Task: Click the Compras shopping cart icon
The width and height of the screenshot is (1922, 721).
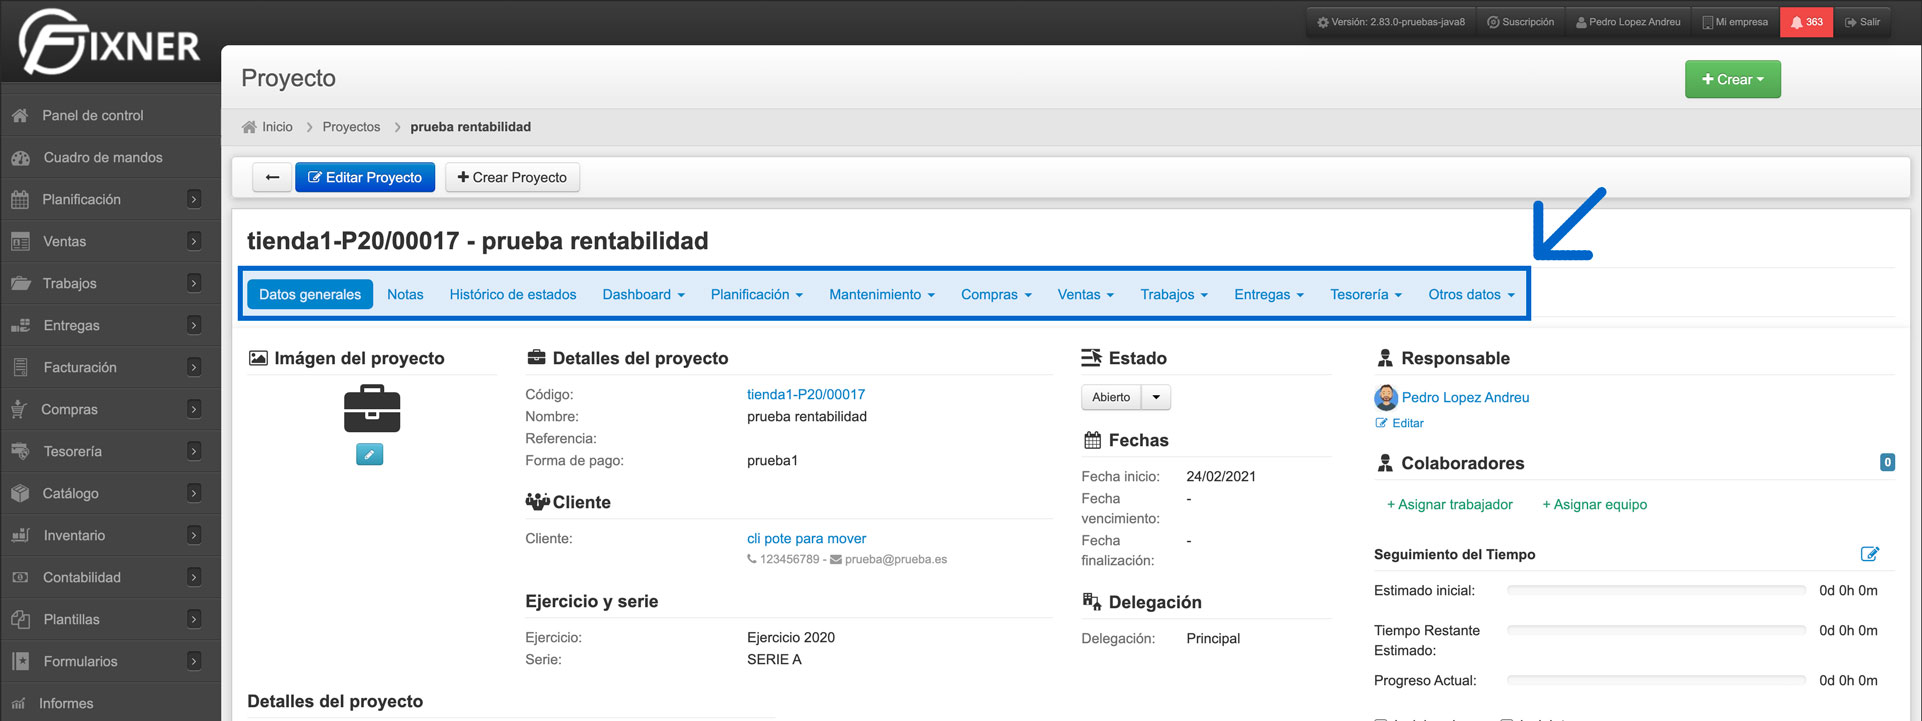Action: point(19,410)
